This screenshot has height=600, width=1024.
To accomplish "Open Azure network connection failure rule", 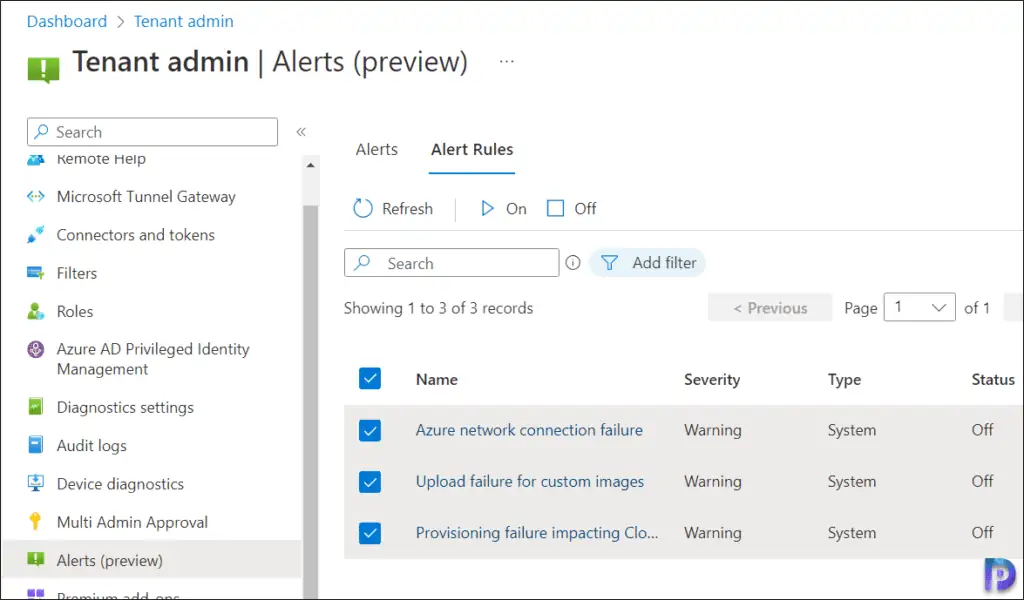I will (529, 430).
